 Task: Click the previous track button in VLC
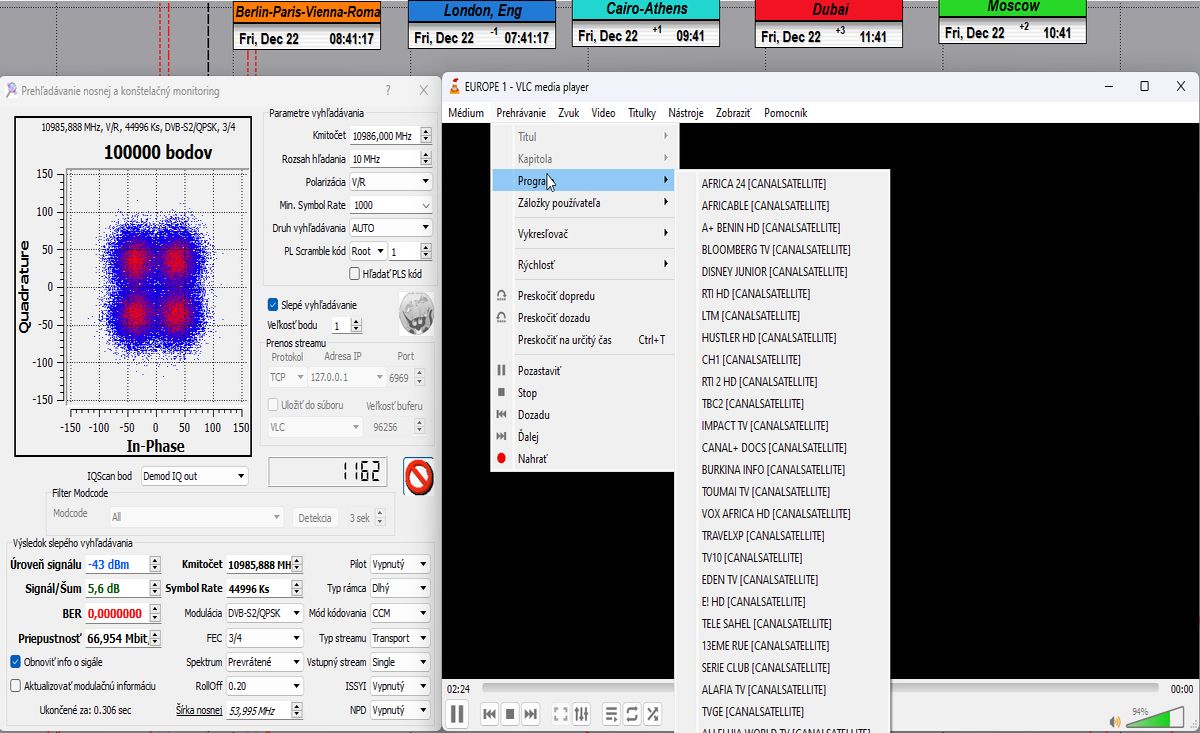click(x=489, y=713)
